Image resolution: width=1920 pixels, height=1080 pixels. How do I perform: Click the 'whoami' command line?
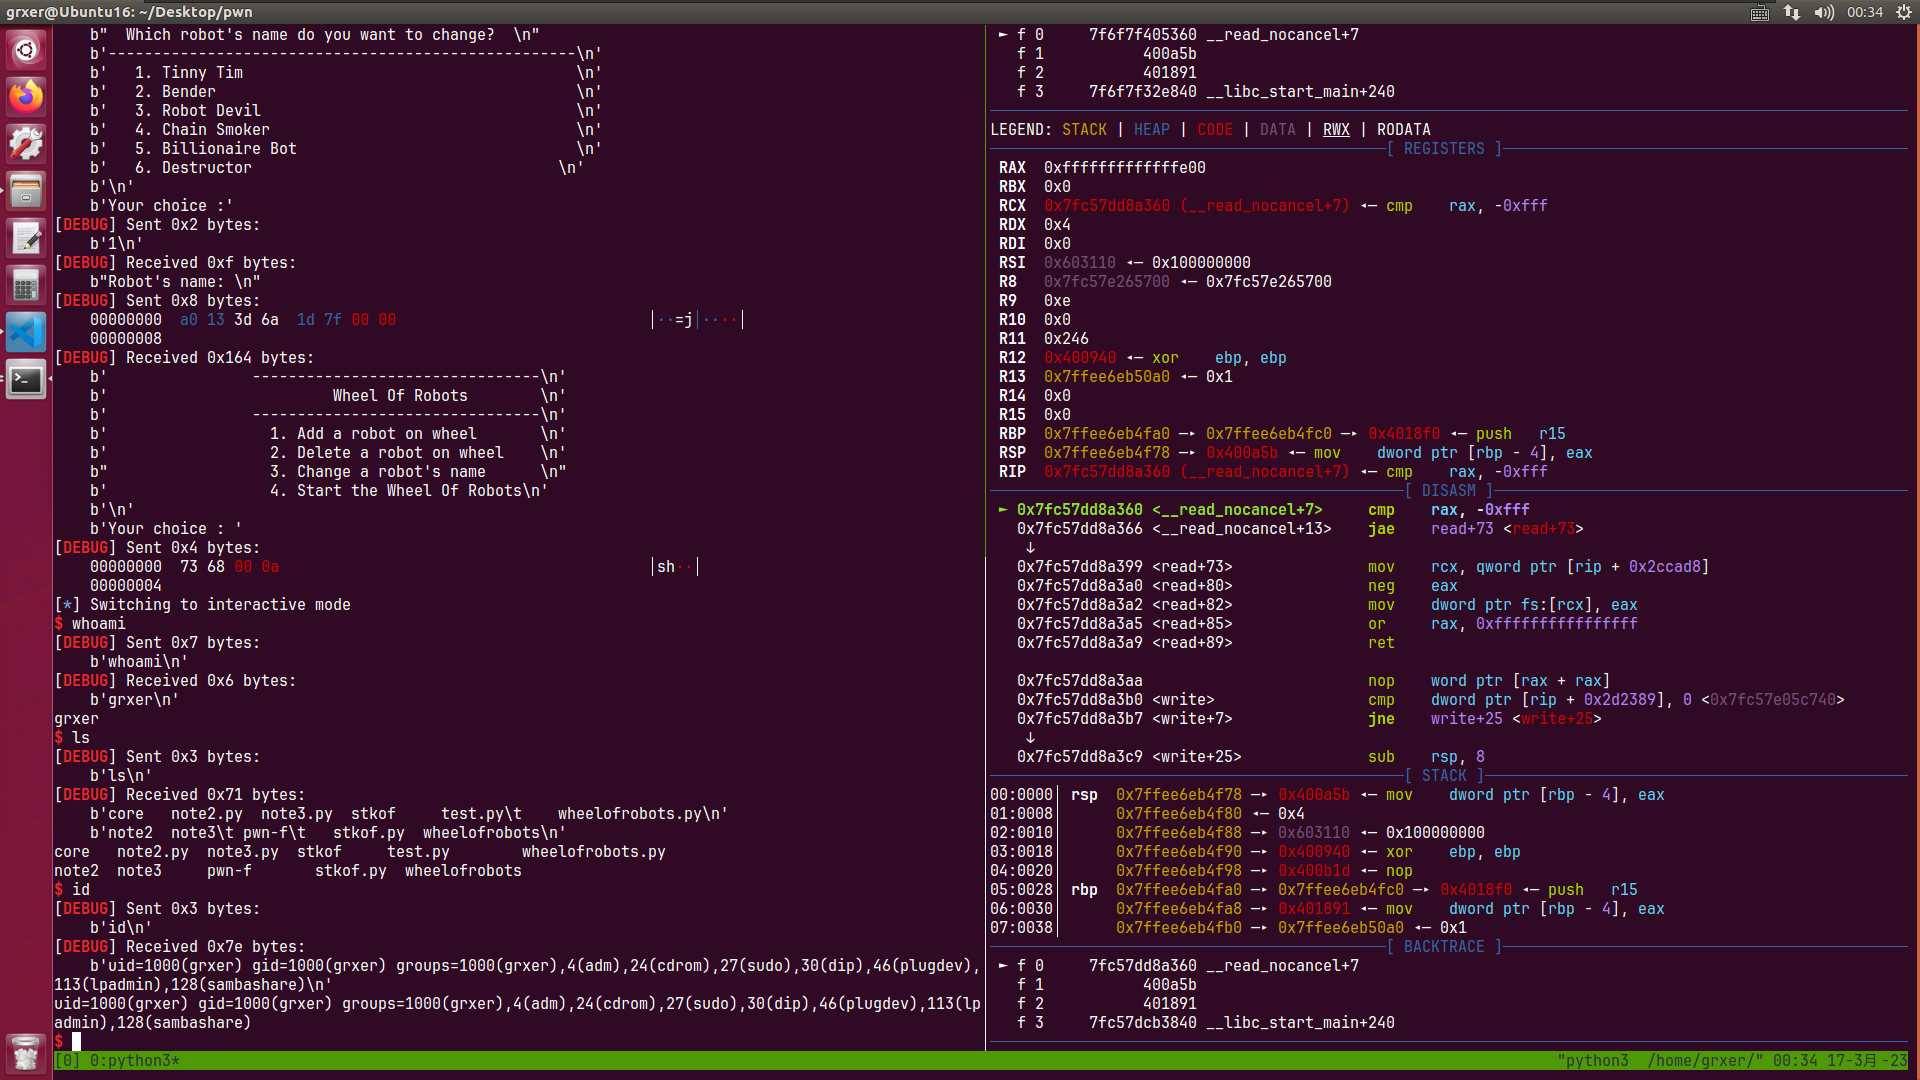90,623
